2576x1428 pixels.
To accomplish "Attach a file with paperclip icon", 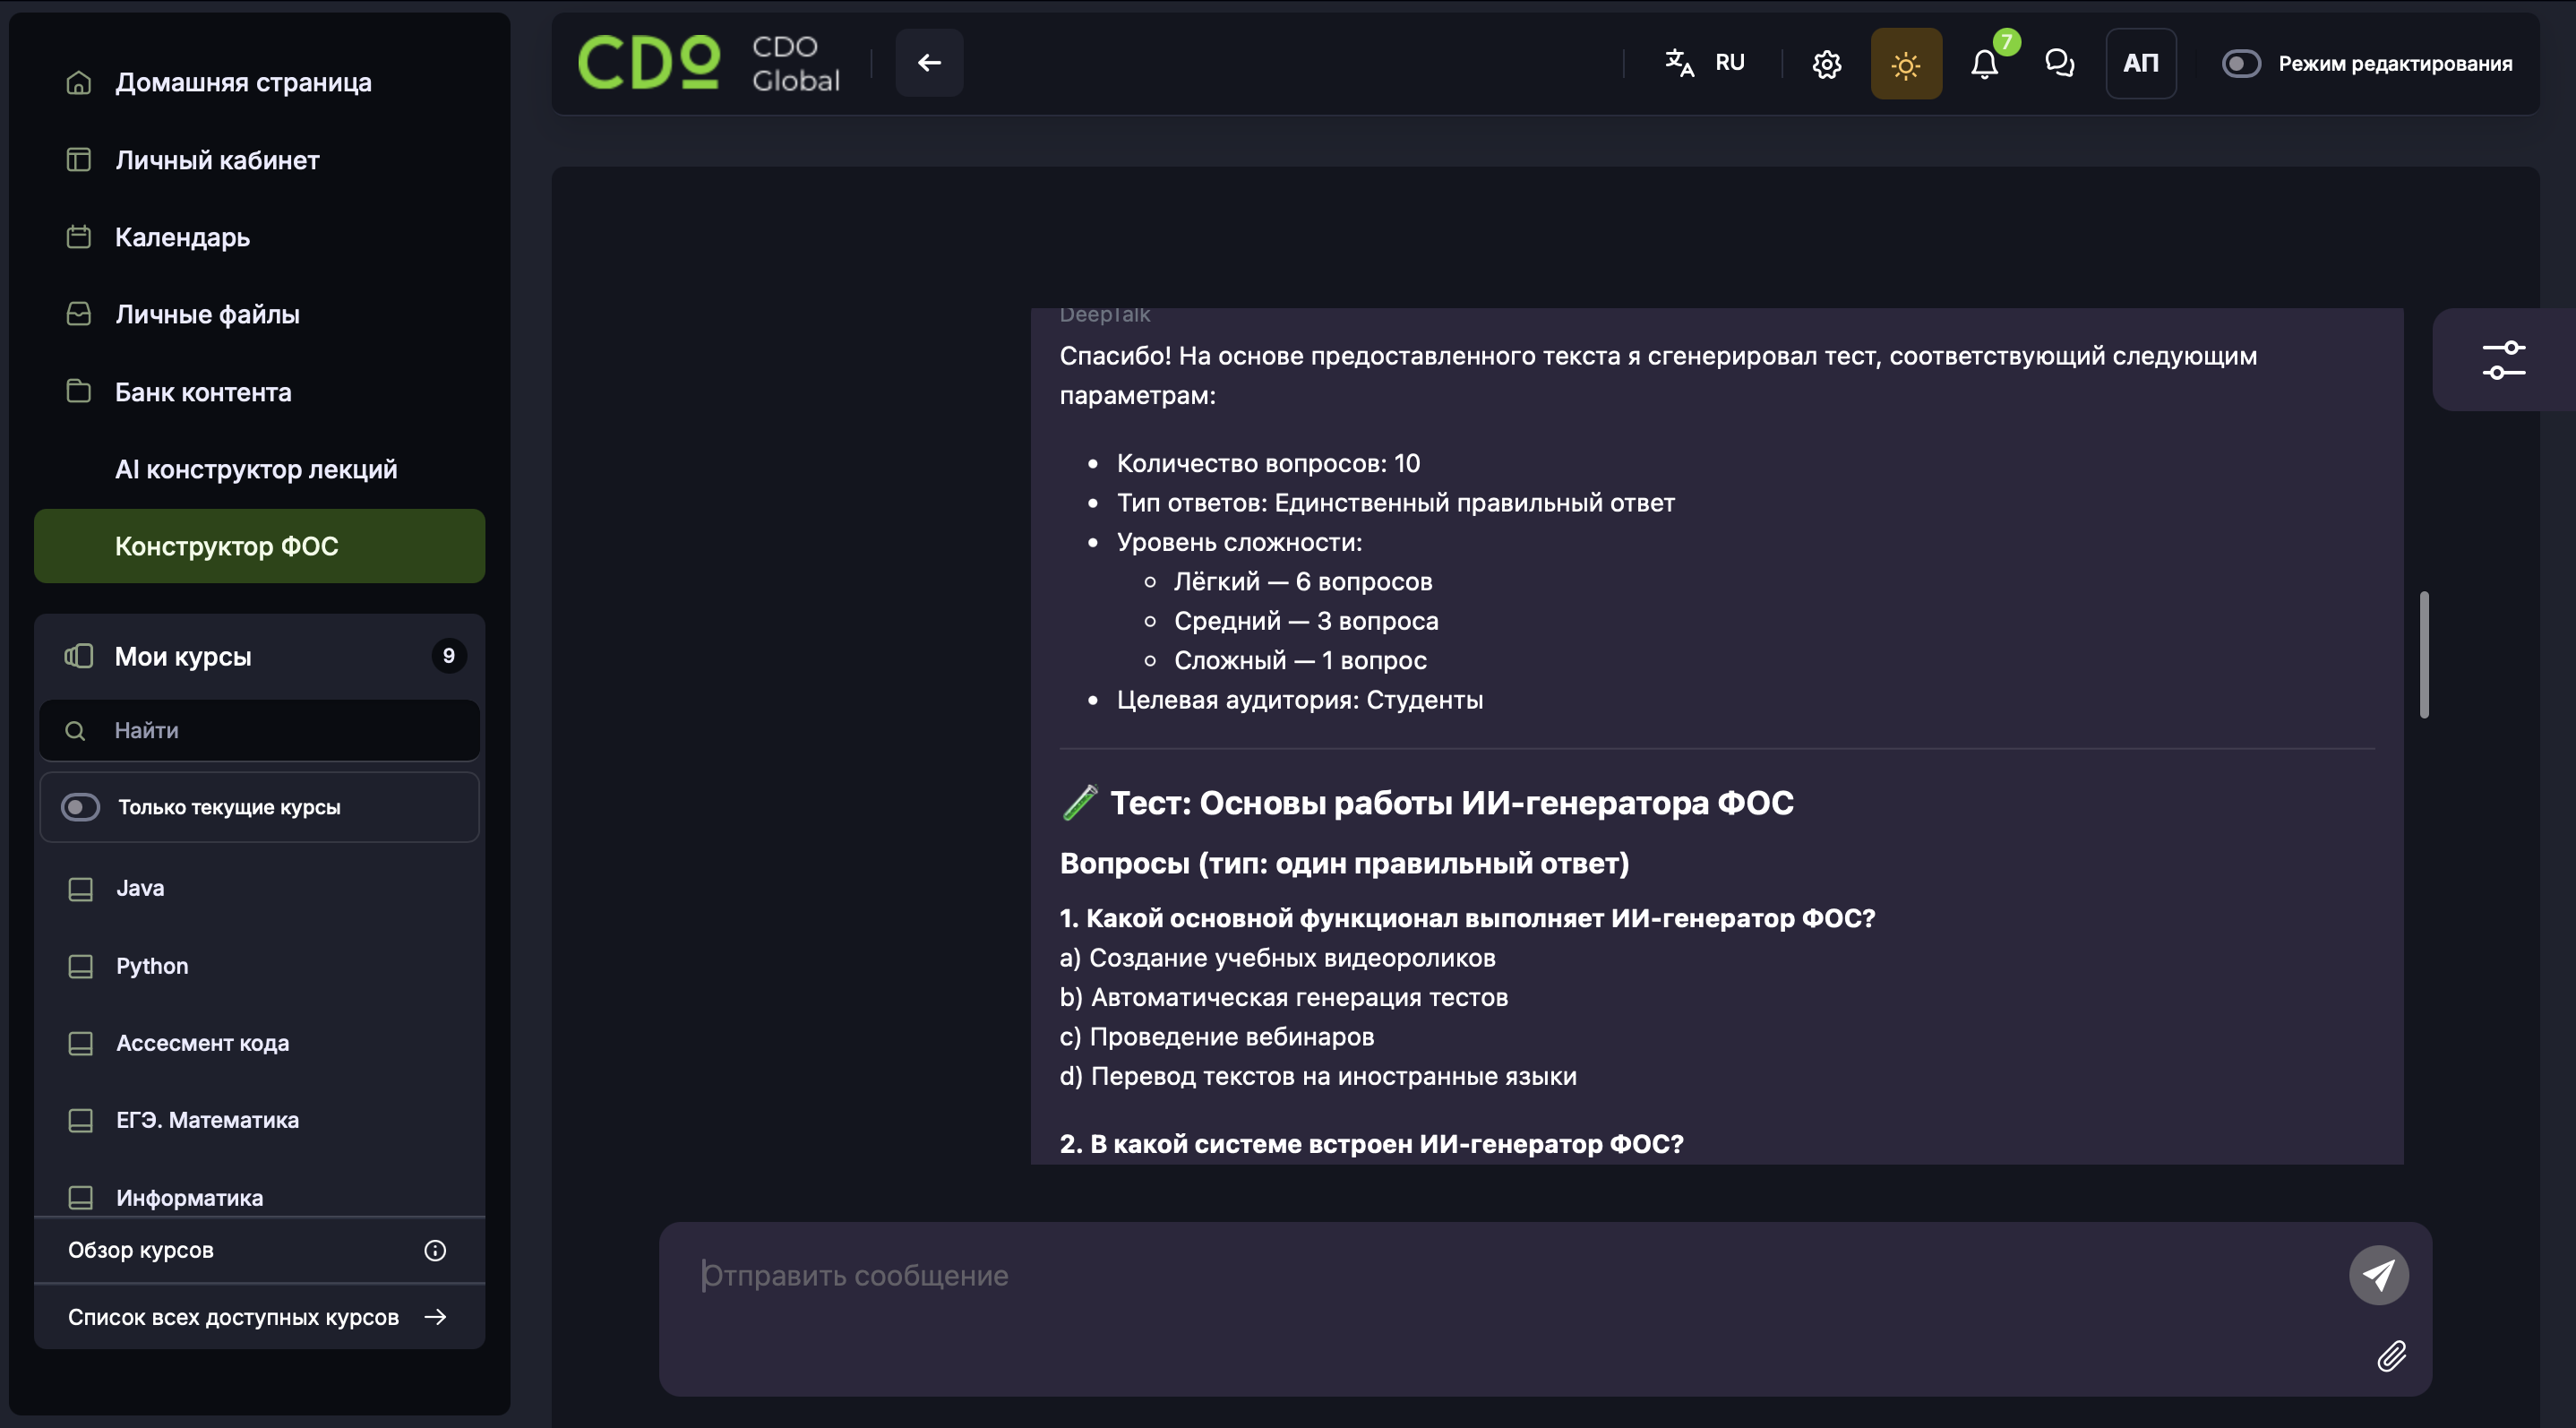I will click(x=2391, y=1356).
